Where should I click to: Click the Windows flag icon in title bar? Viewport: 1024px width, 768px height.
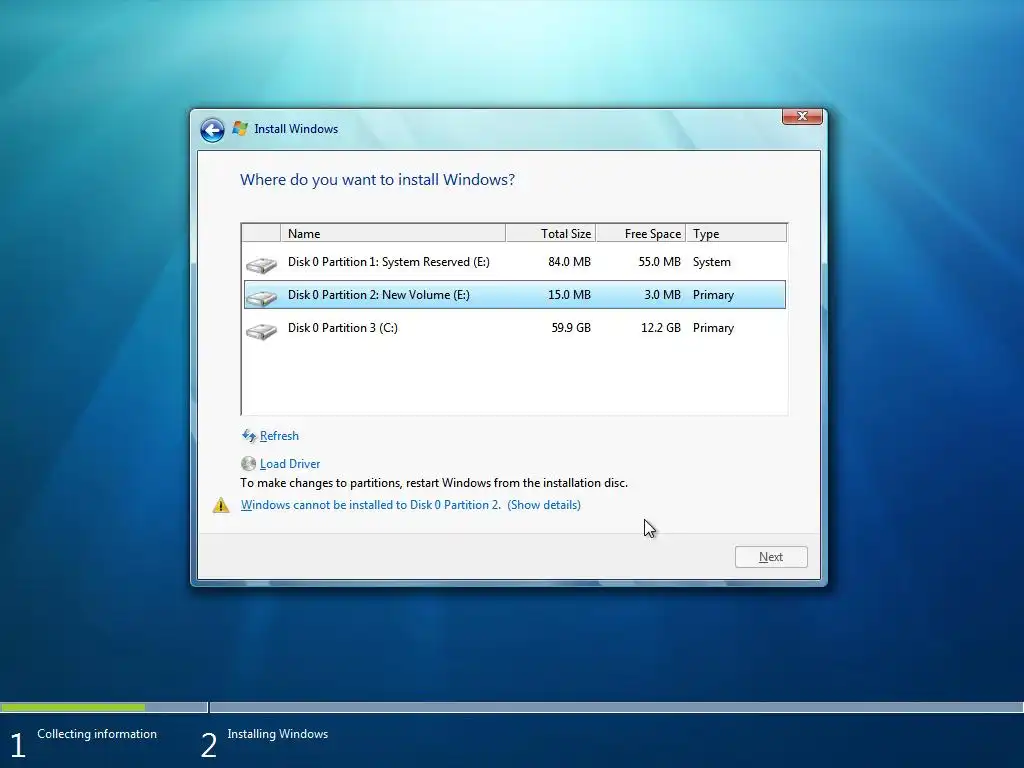(240, 128)
